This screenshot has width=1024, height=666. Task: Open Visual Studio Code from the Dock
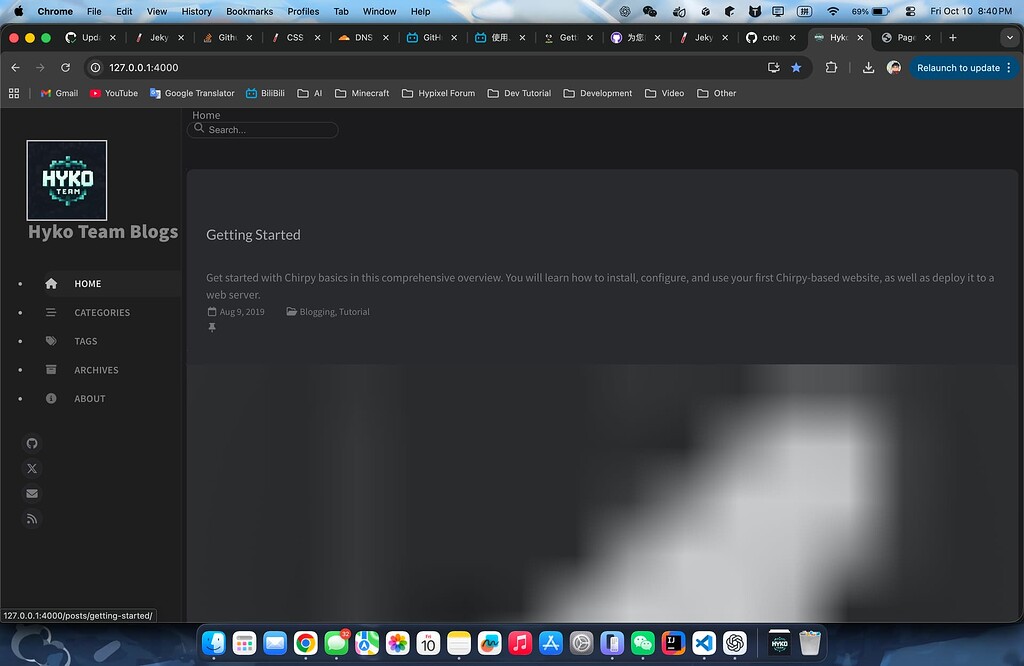click(x=704, y=644)
